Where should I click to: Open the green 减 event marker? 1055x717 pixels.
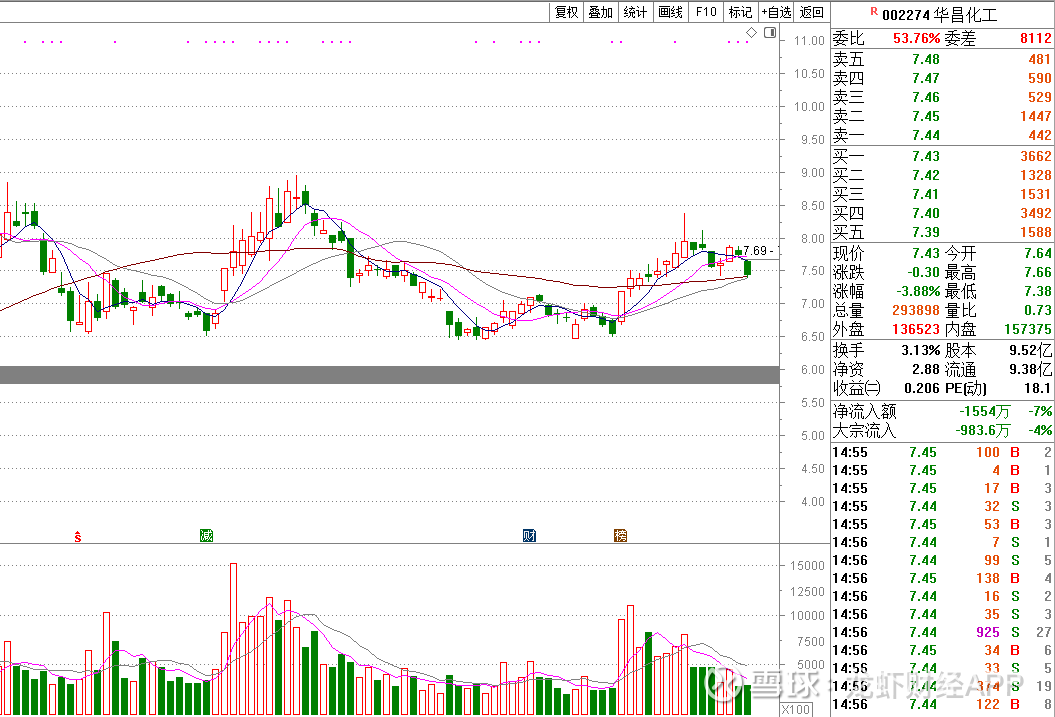pos(206,536)
